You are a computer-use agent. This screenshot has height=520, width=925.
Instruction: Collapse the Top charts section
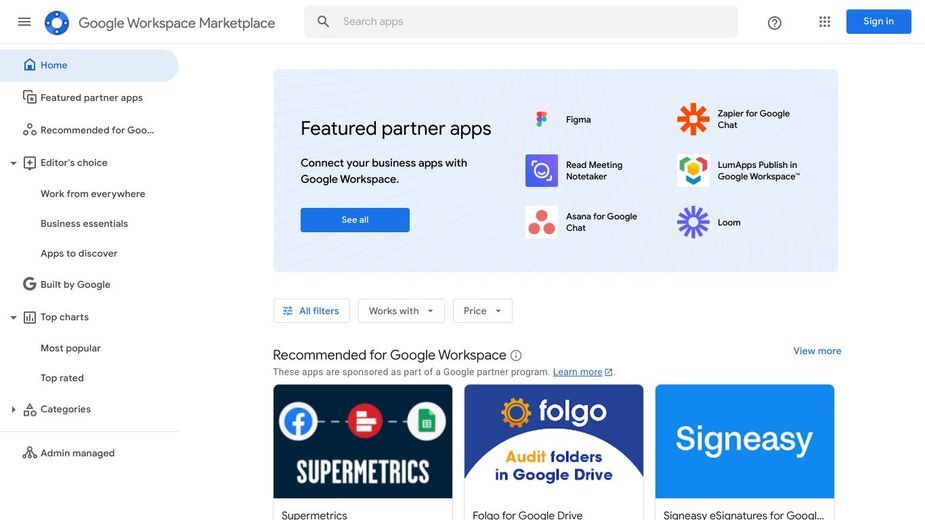click(13, 318)
